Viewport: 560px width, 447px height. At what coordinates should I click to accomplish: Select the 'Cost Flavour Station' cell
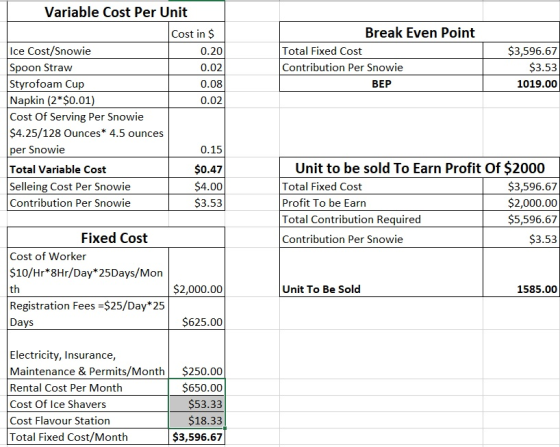88,420
